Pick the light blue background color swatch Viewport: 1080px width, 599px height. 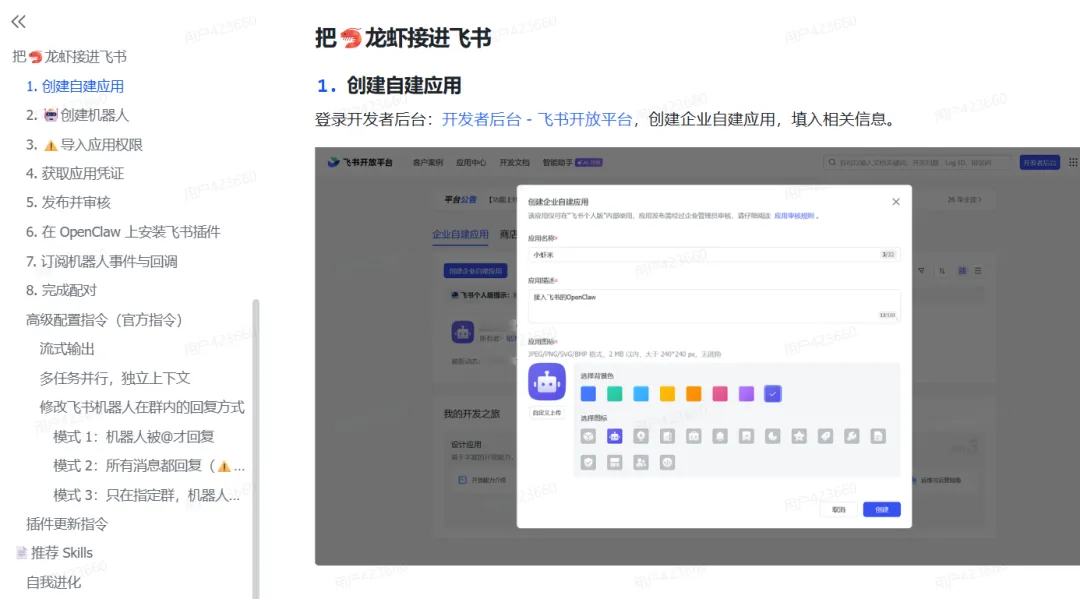tap(641, 394)
